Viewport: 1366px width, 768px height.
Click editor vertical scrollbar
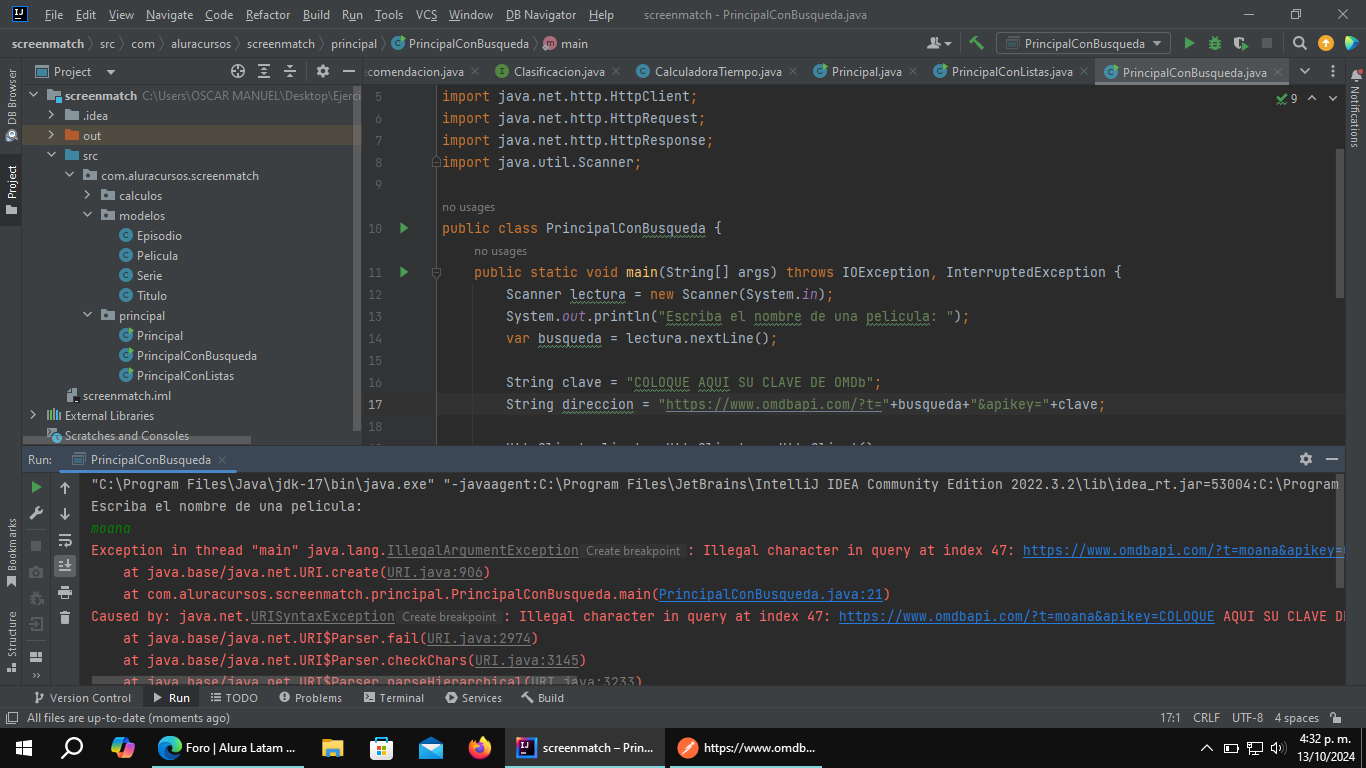(1341, 222)
